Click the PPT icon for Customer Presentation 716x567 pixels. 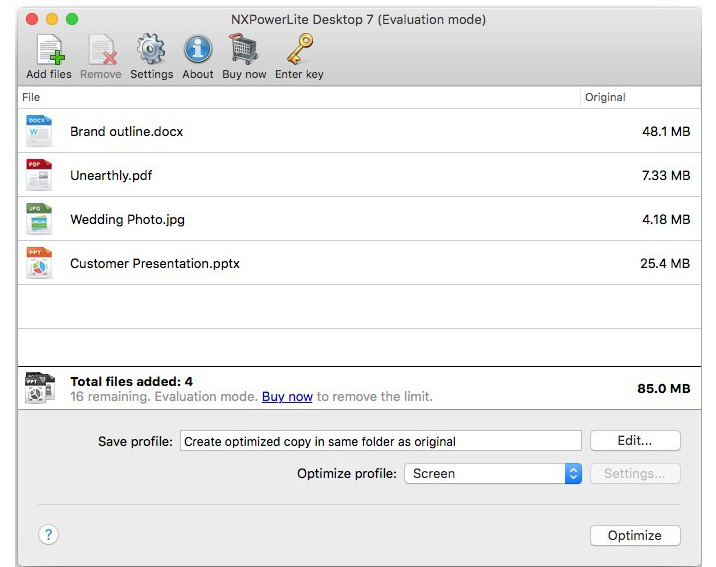tap(39, 263)
